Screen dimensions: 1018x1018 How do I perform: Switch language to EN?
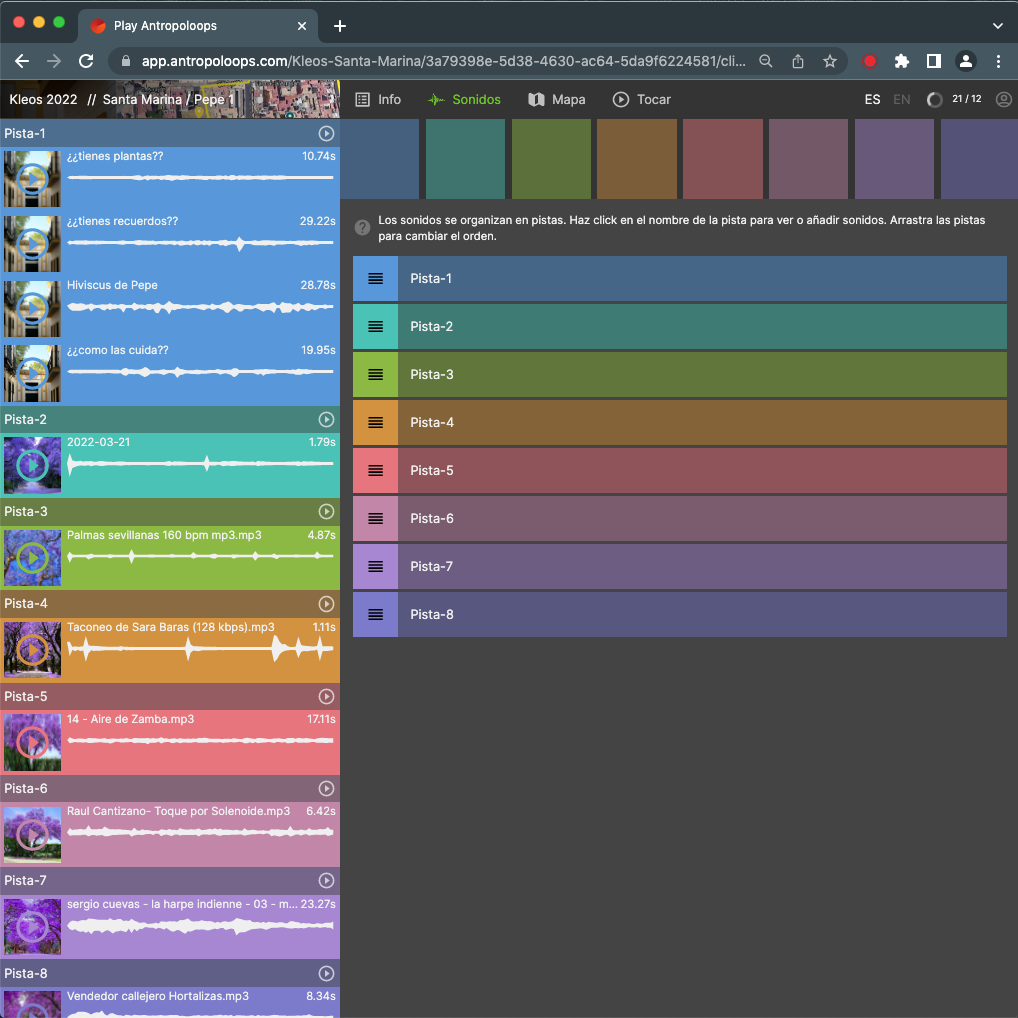pos(901,100)
